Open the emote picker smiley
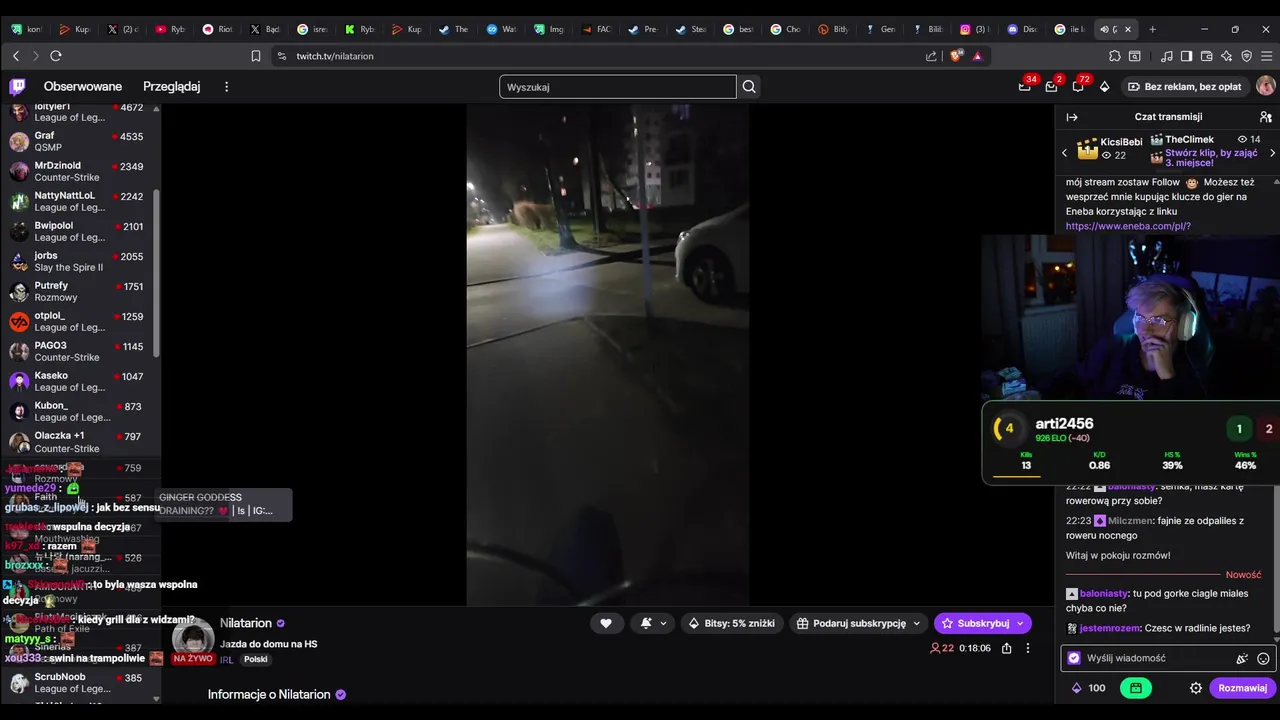This screenshot has height=720, width=1280. (1263, 659)
